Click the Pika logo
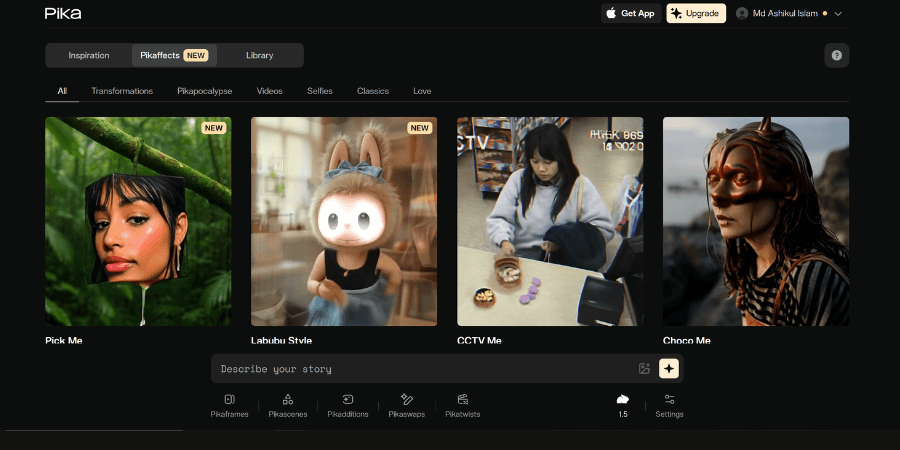The width and height of the screenshot is (900, 450). pos(63,14)
